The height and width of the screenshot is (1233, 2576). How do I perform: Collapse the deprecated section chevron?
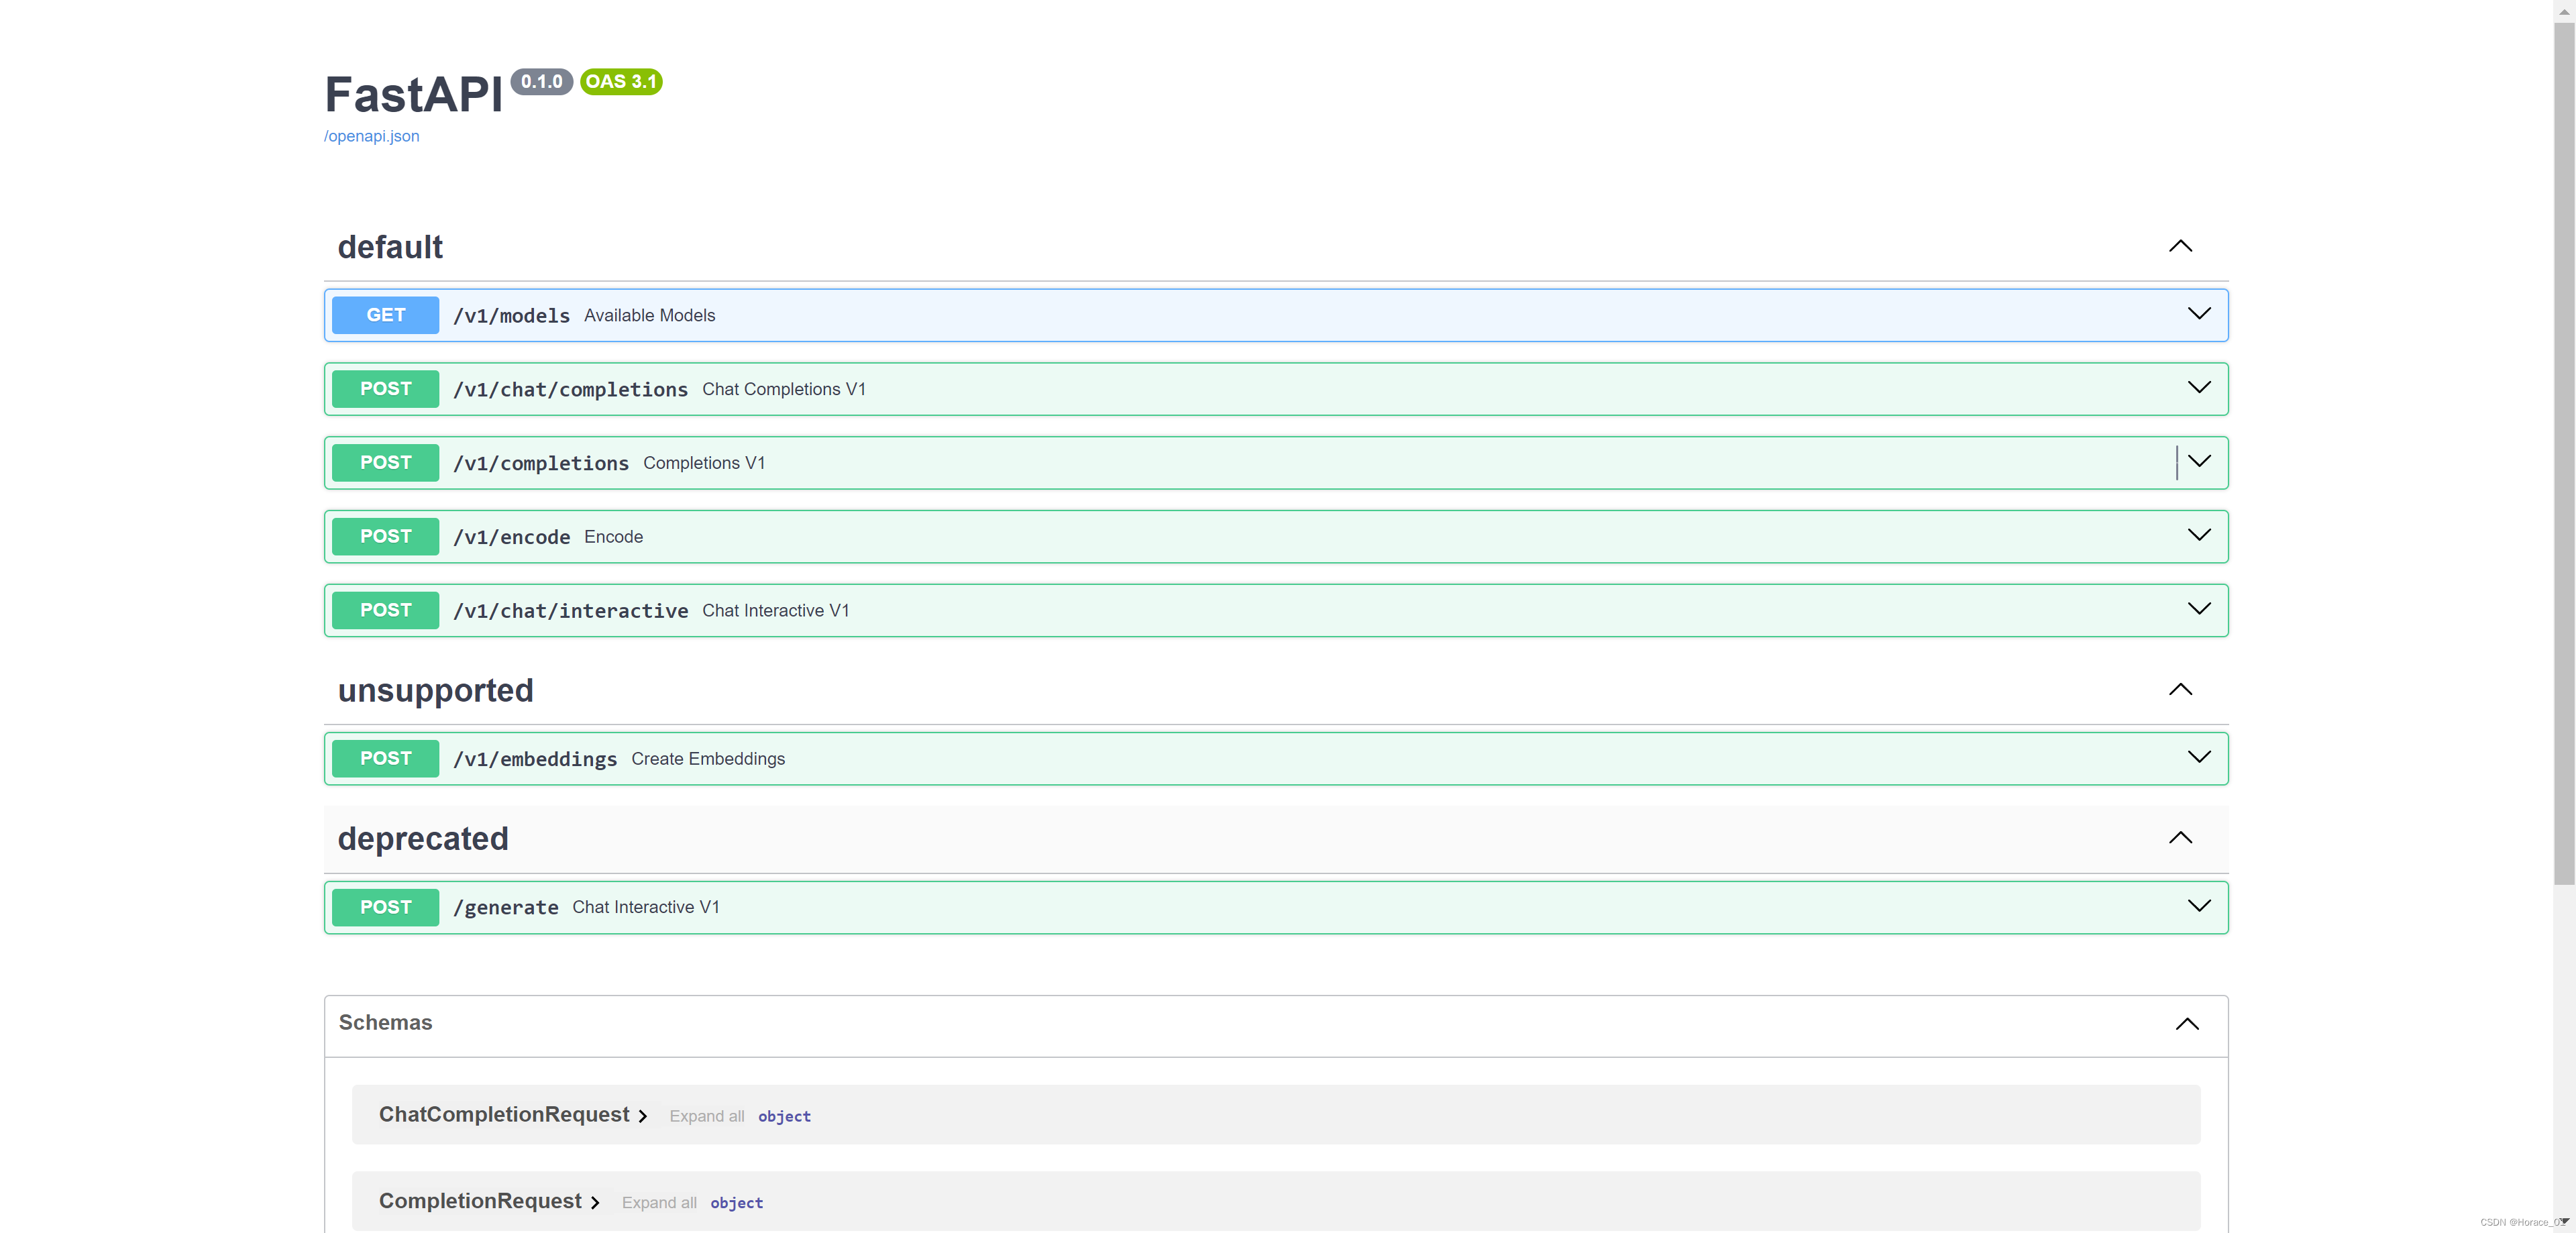pyautogui.click(x=2180, y=838)
